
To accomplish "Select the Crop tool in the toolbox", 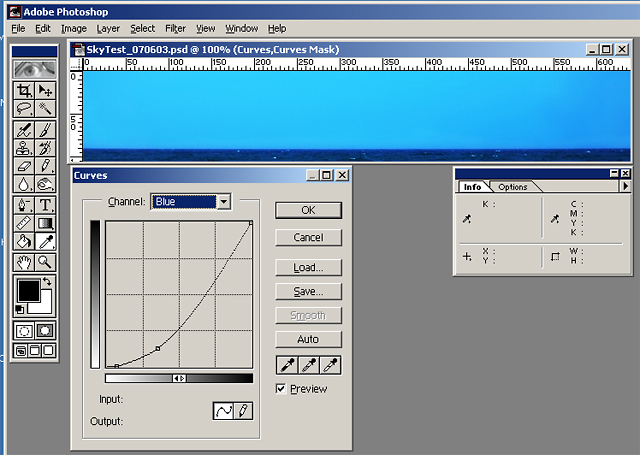I will click(23, 91).
